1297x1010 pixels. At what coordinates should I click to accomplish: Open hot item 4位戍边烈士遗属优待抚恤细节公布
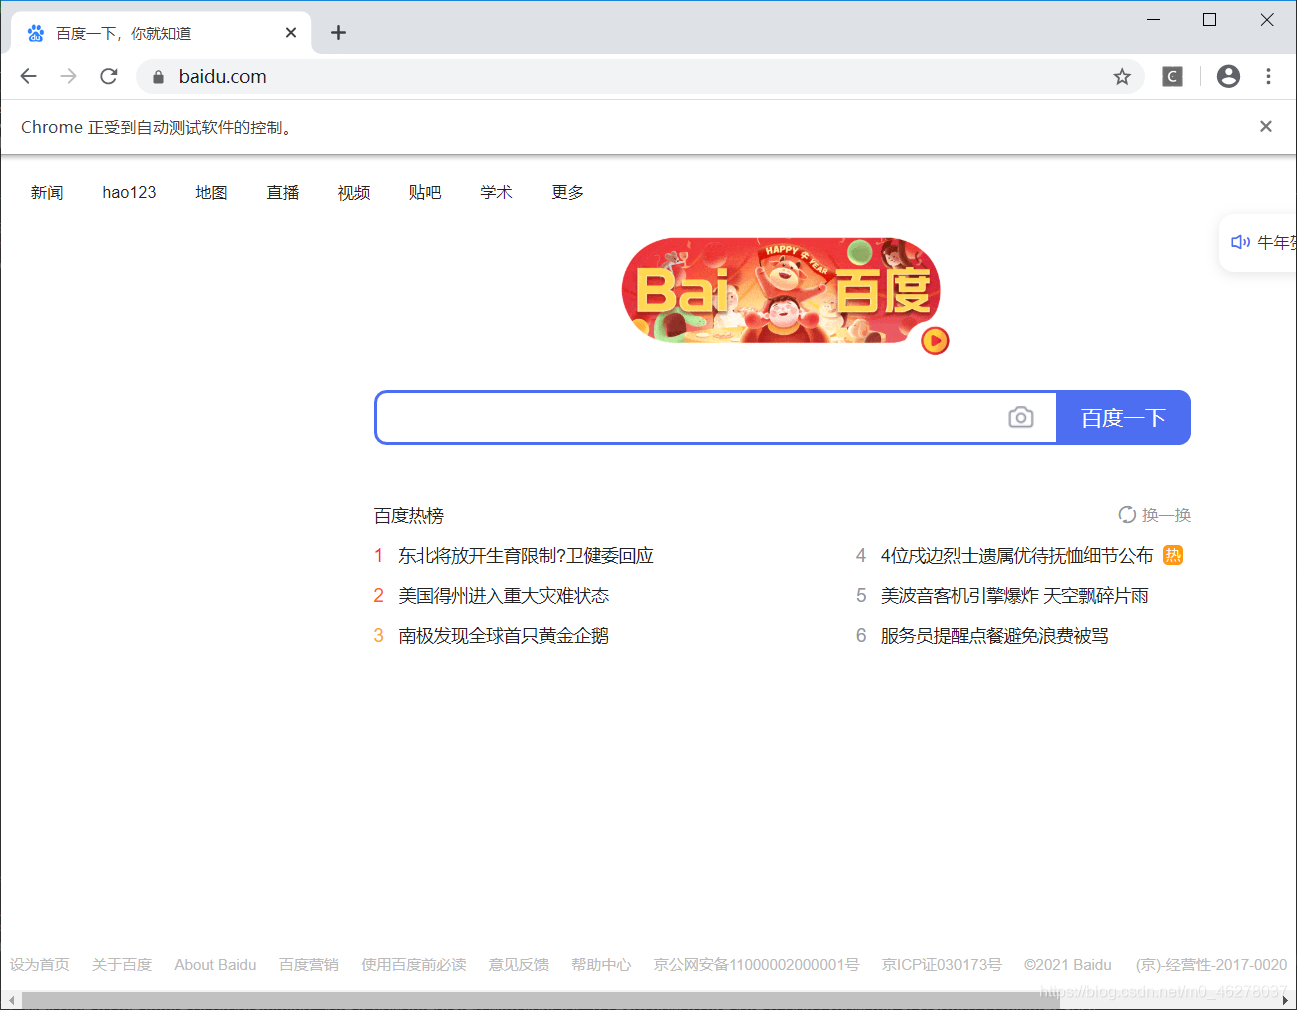1017,555
